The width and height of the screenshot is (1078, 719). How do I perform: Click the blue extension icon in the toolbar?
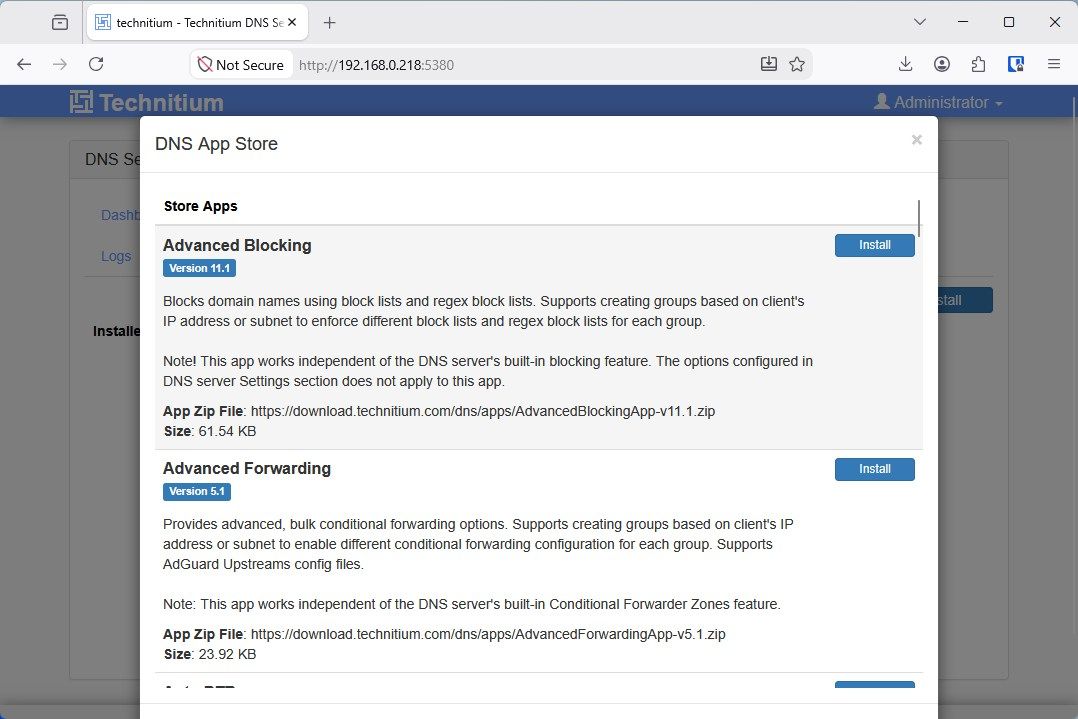(x=1015, y=65)
